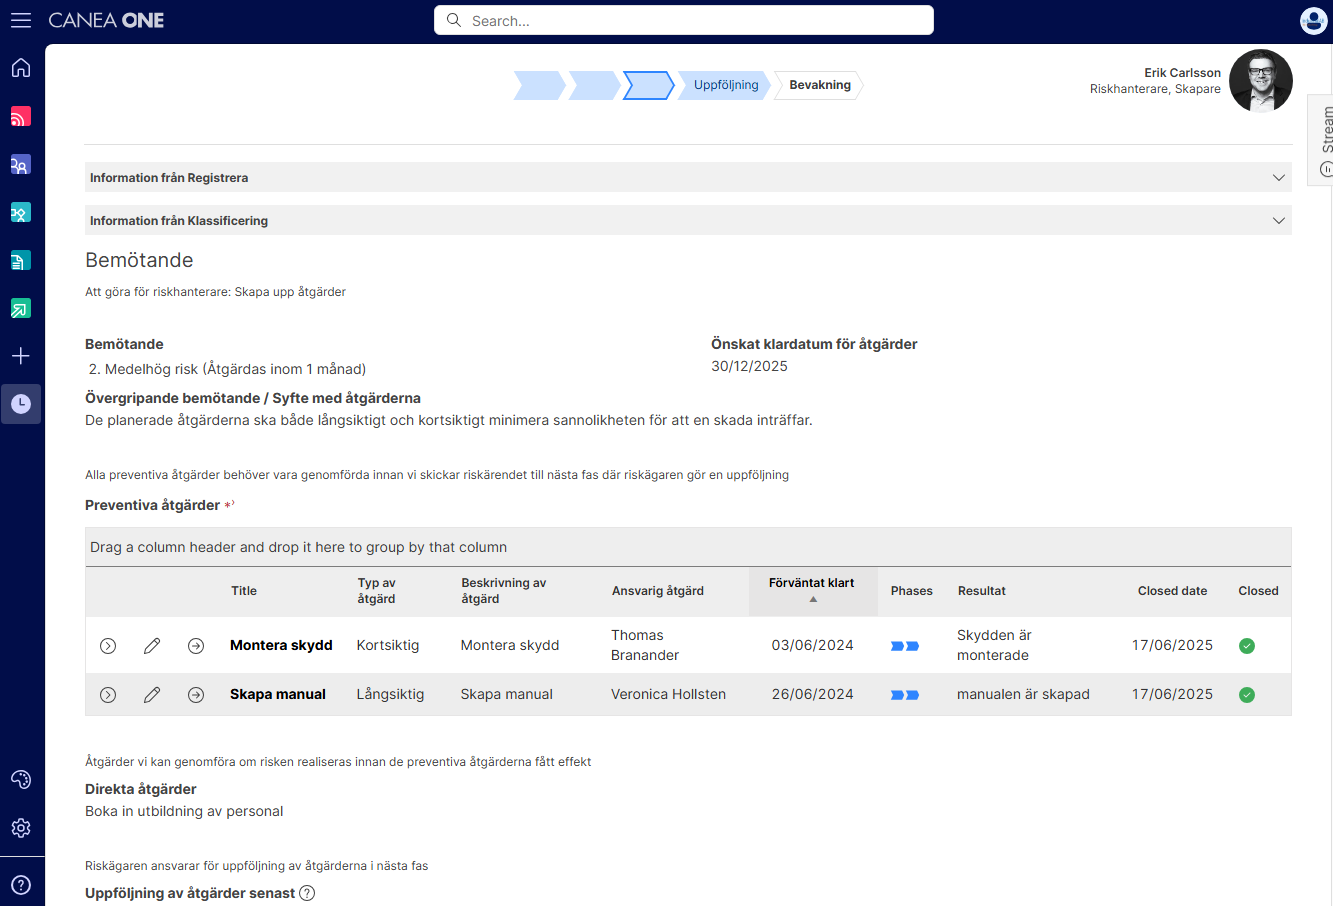Expand Information från Registrera section
This screenshot has height=906, width=1333.
click(x=688, y=178)
